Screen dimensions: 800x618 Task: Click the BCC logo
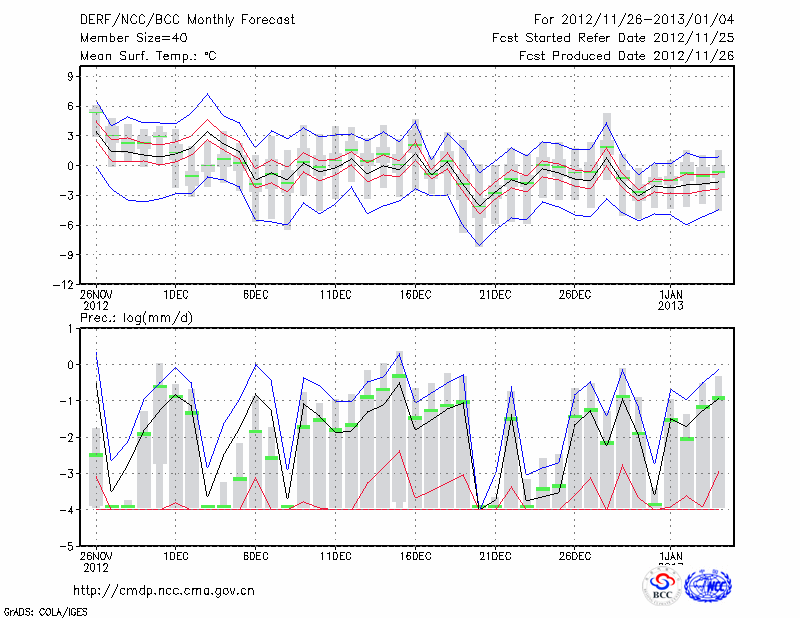[x=662, y=587]
